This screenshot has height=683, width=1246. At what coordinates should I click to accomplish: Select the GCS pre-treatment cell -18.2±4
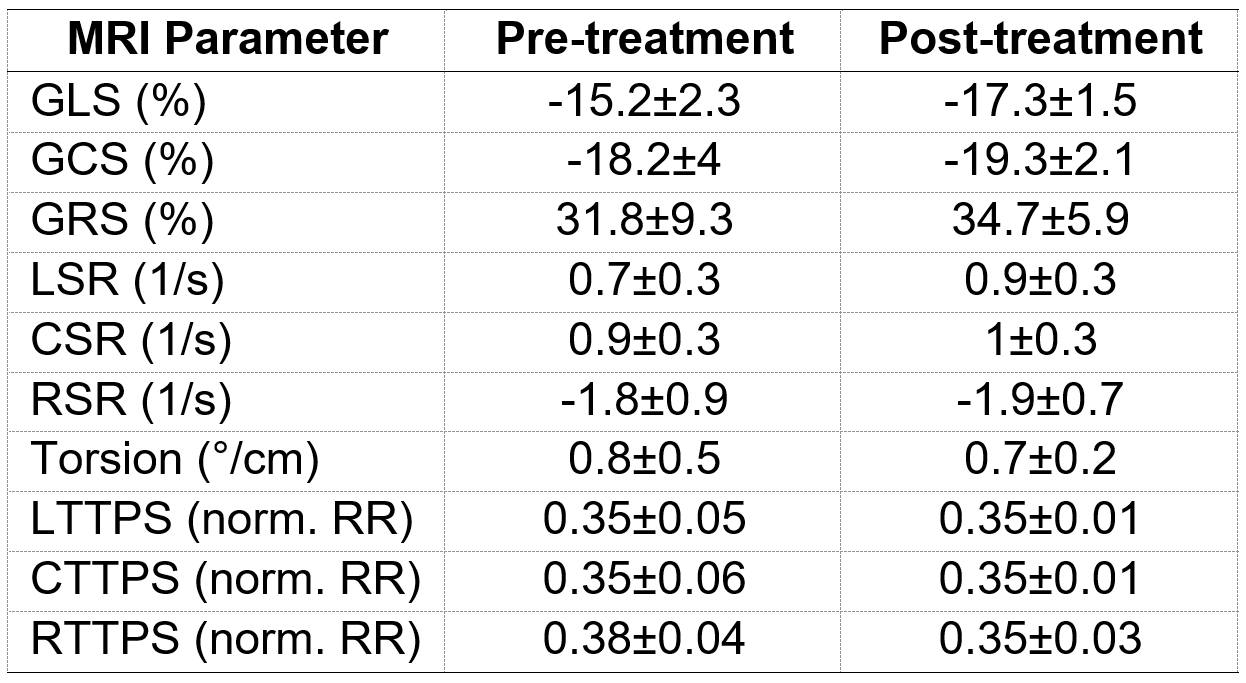point(645,161)
